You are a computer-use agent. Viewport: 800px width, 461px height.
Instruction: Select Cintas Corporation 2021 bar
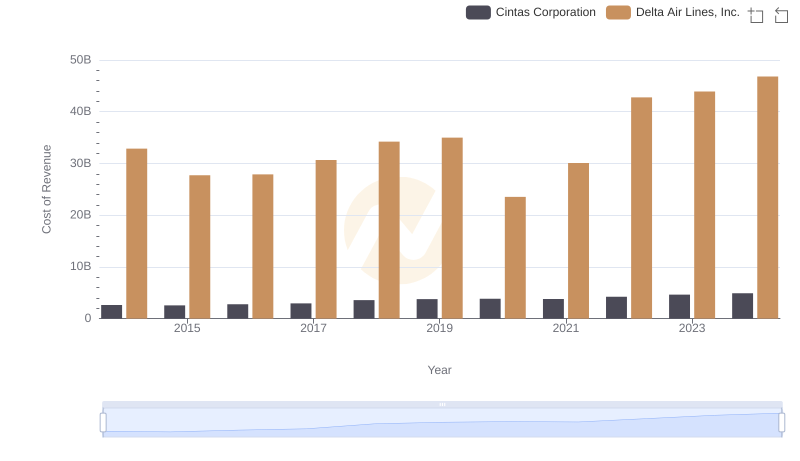pos(554,309)
